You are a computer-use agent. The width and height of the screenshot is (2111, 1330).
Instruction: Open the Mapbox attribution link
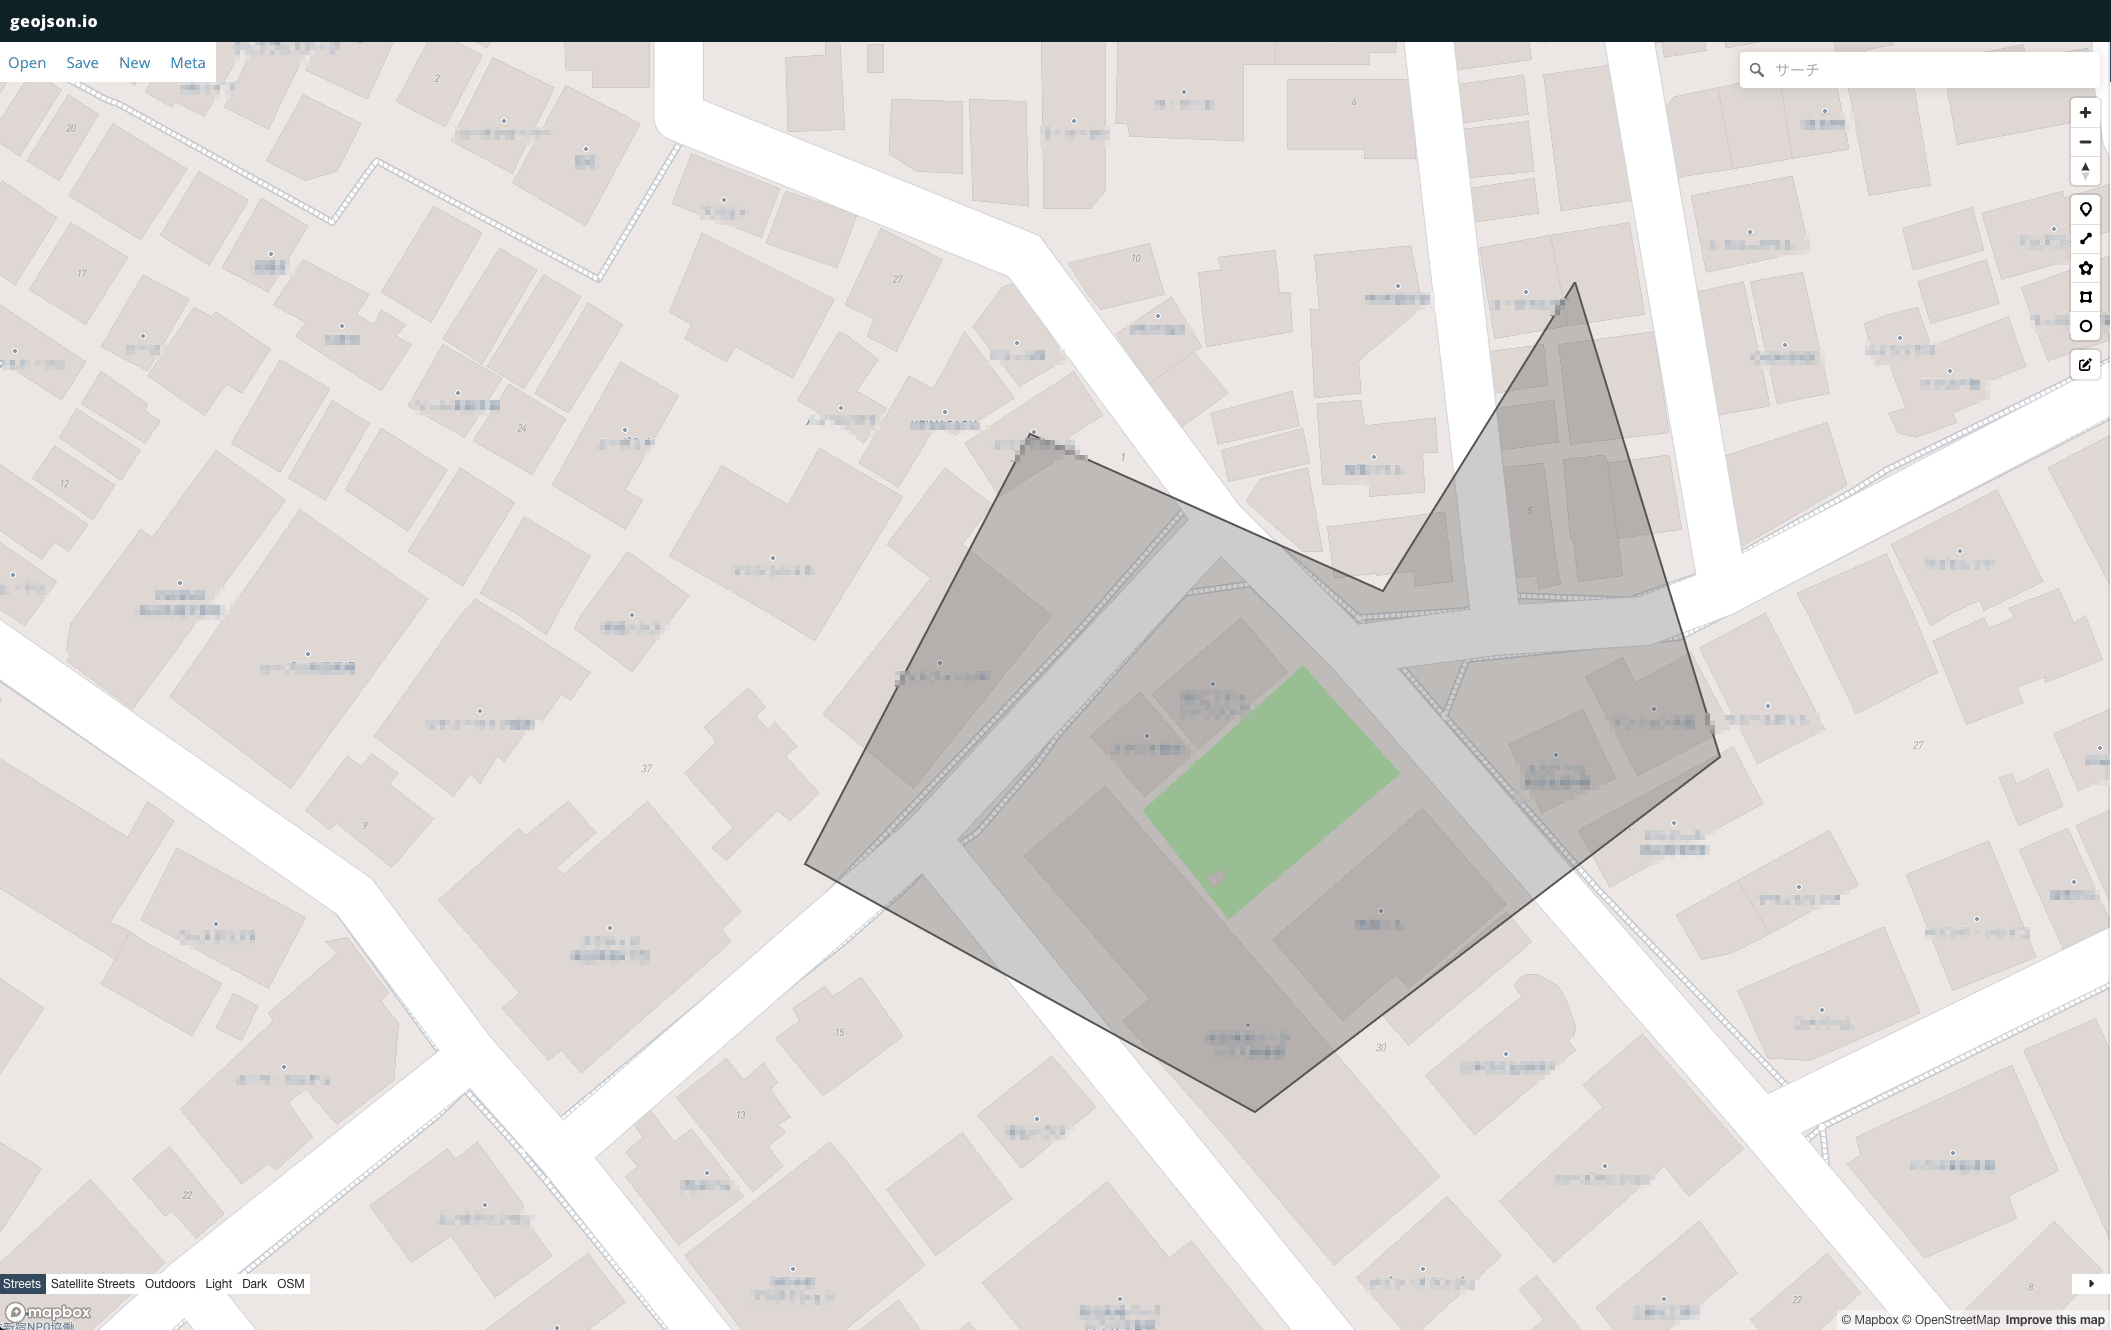[1869, 1320]
